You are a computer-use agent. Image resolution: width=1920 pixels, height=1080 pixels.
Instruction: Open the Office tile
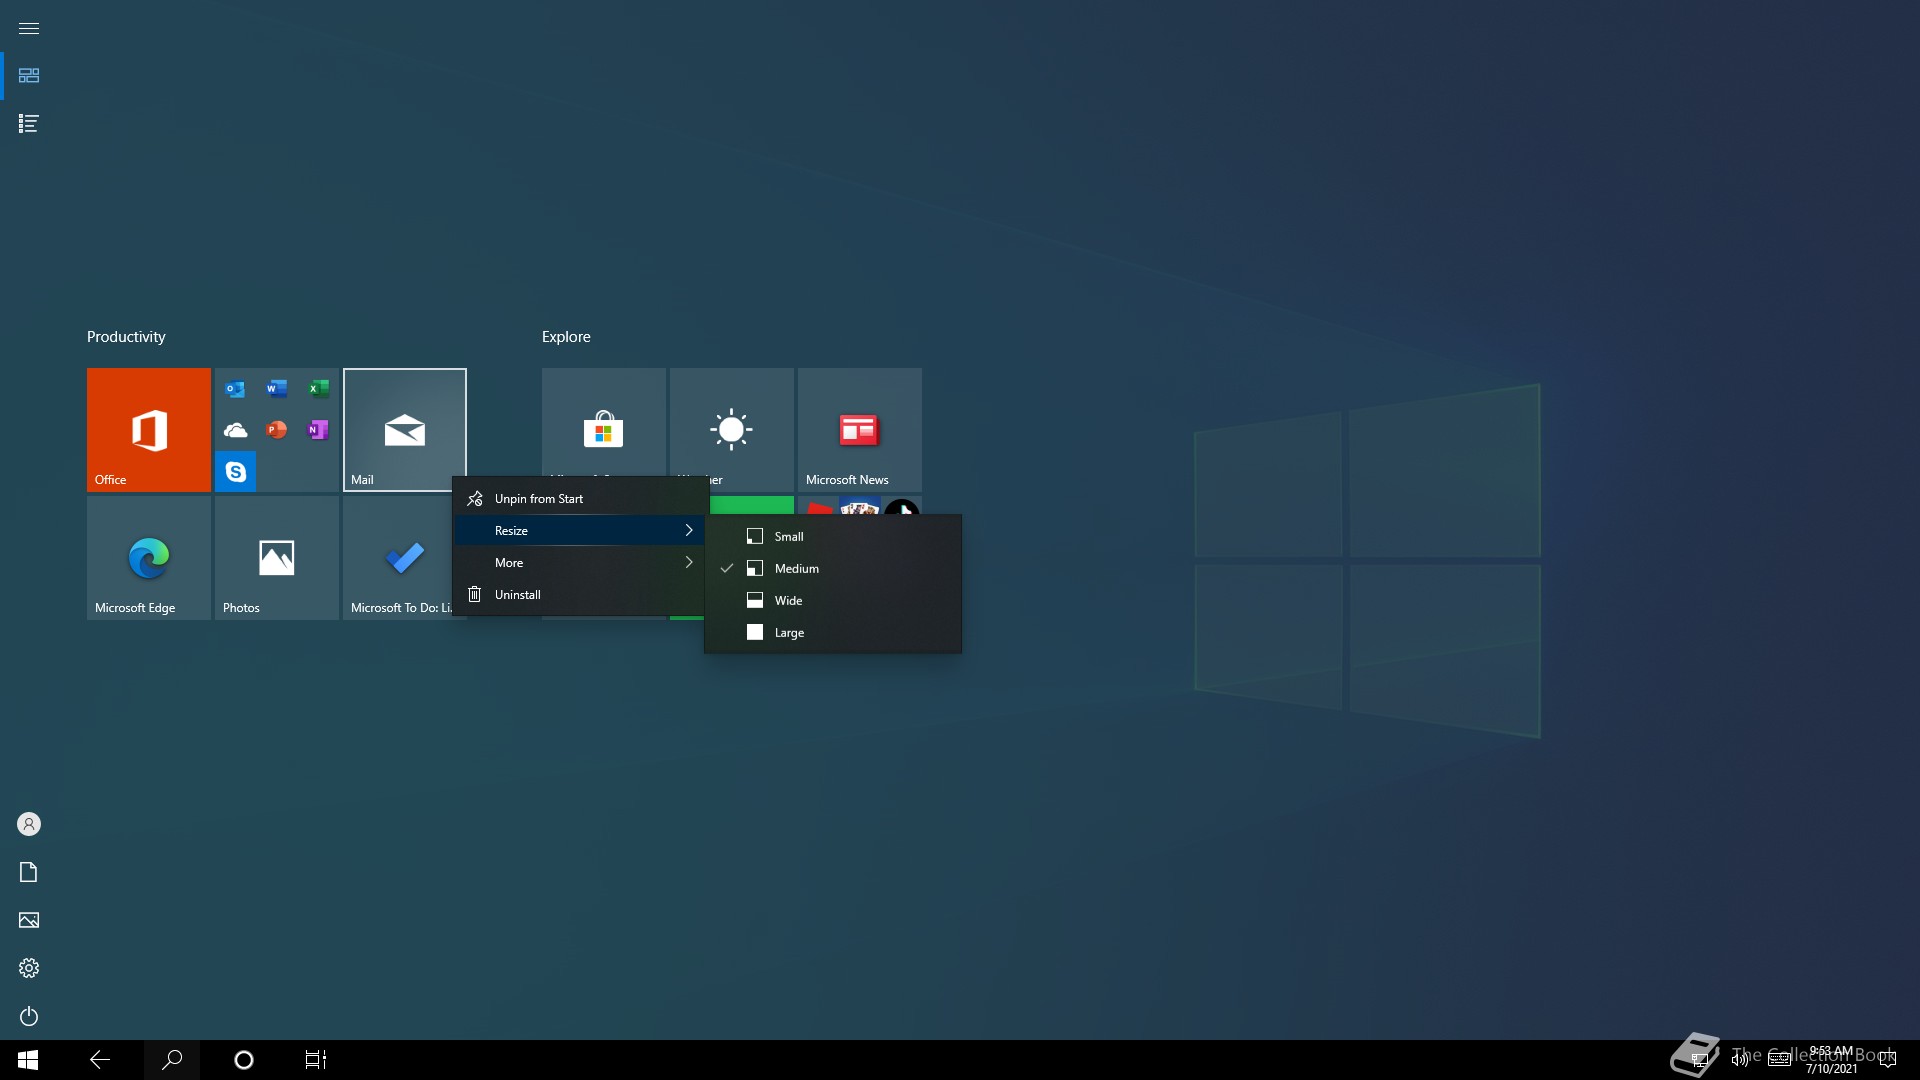click(149, 430)
